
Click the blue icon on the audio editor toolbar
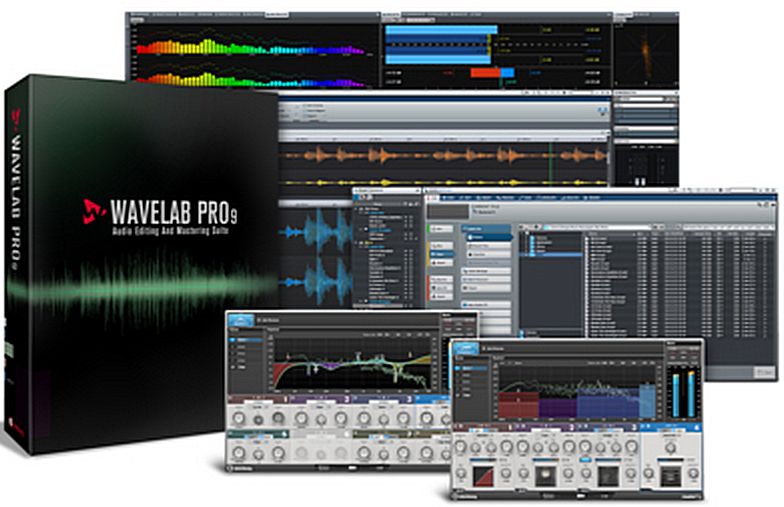point(602,112)
